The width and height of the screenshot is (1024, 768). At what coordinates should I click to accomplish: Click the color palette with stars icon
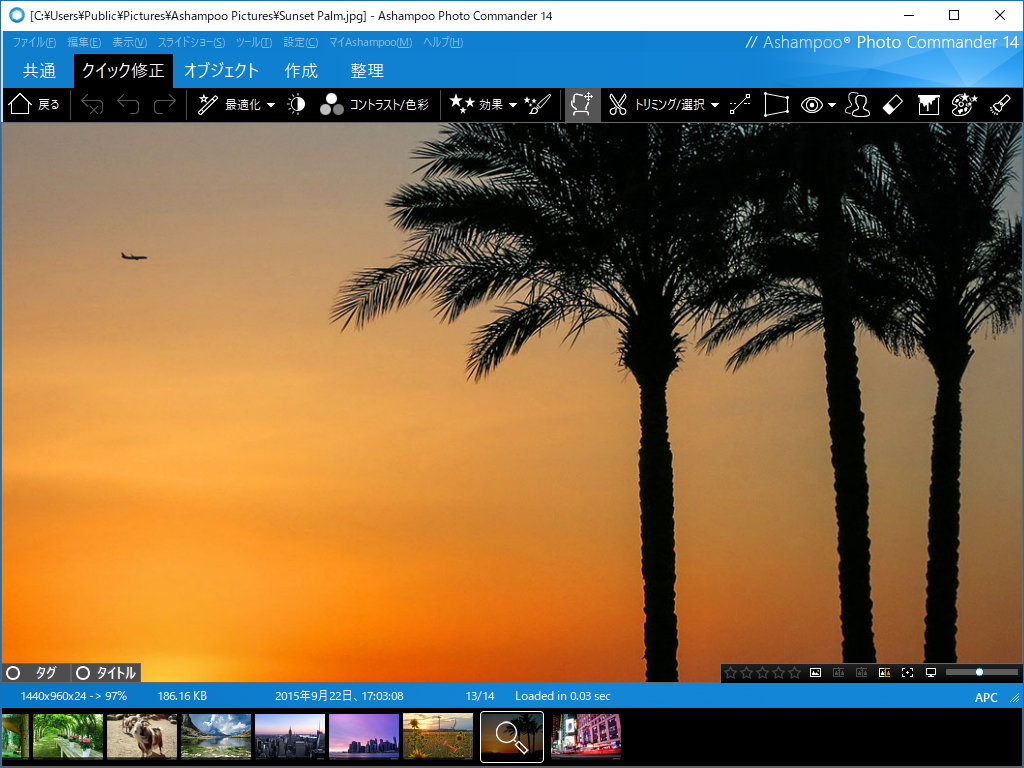pyautogui.click(x=964, y=104)
